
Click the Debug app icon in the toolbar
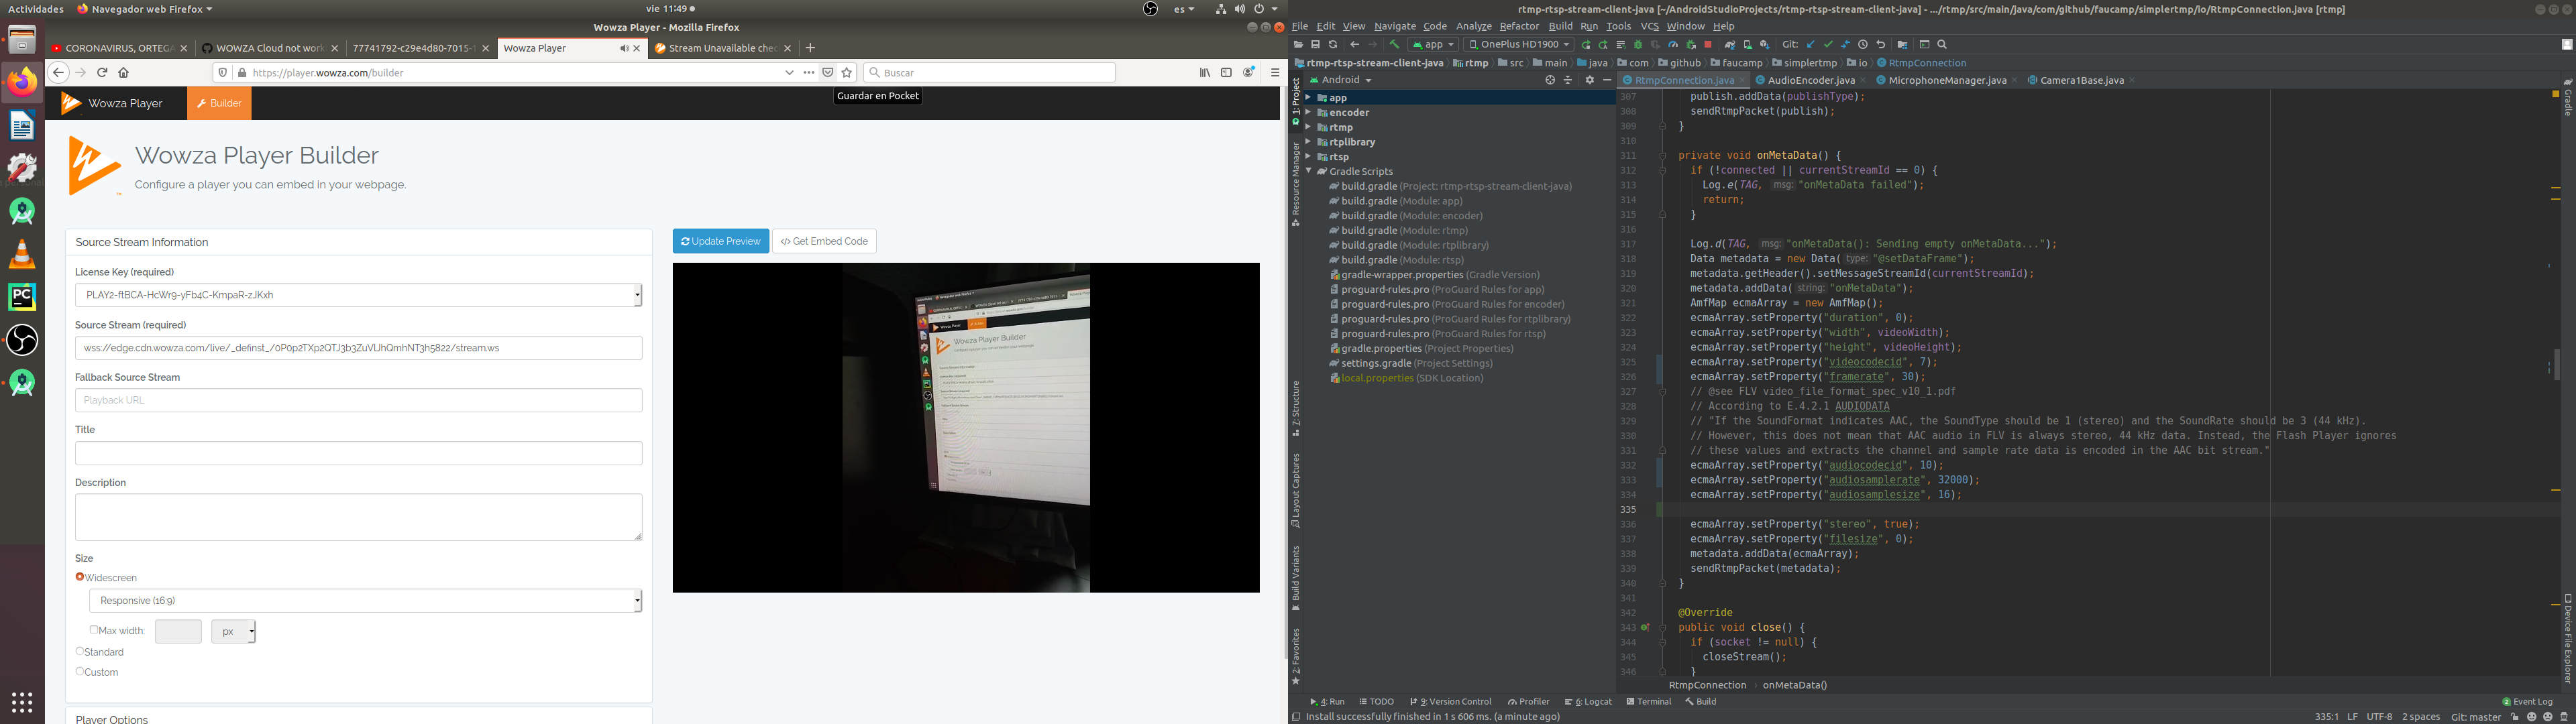[x=1638, y=44]
